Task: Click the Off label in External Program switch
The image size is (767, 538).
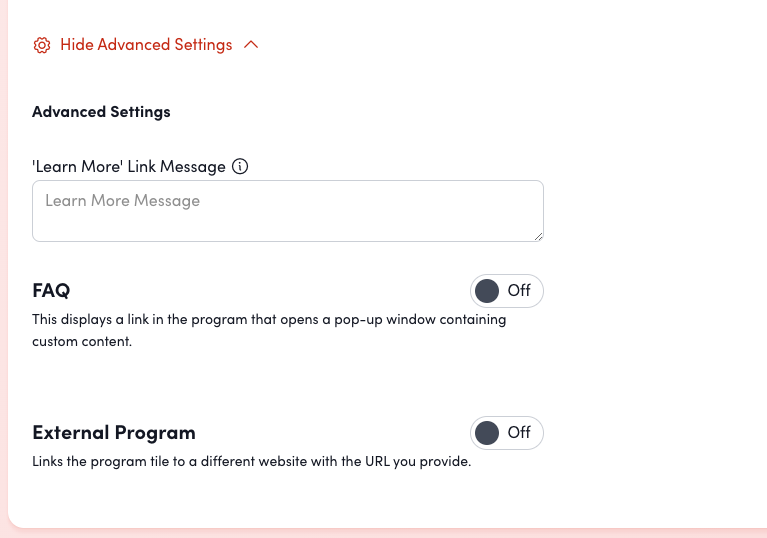Action: pyautogui.click(x=519, y=433)
